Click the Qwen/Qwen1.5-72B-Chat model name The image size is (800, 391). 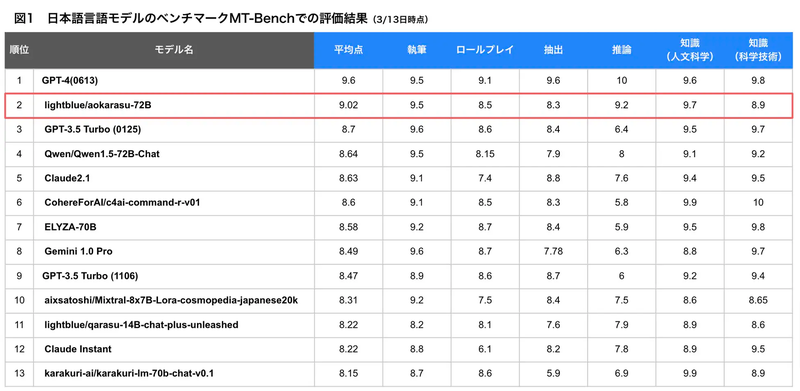point(102,154)
